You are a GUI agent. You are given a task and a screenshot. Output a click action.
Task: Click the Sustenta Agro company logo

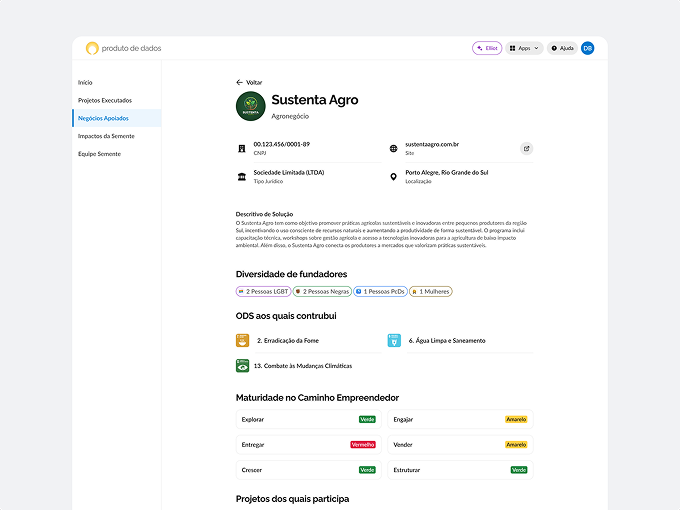pyautogui.click(x=250, y=106)
